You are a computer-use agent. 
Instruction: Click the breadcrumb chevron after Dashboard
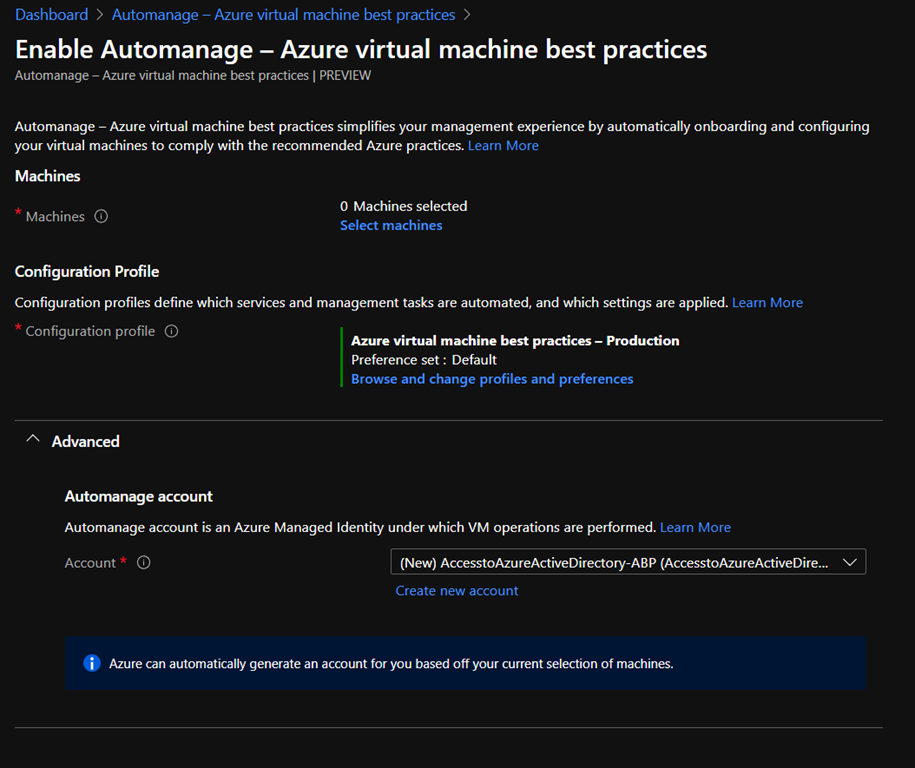[x=100, y=15]
